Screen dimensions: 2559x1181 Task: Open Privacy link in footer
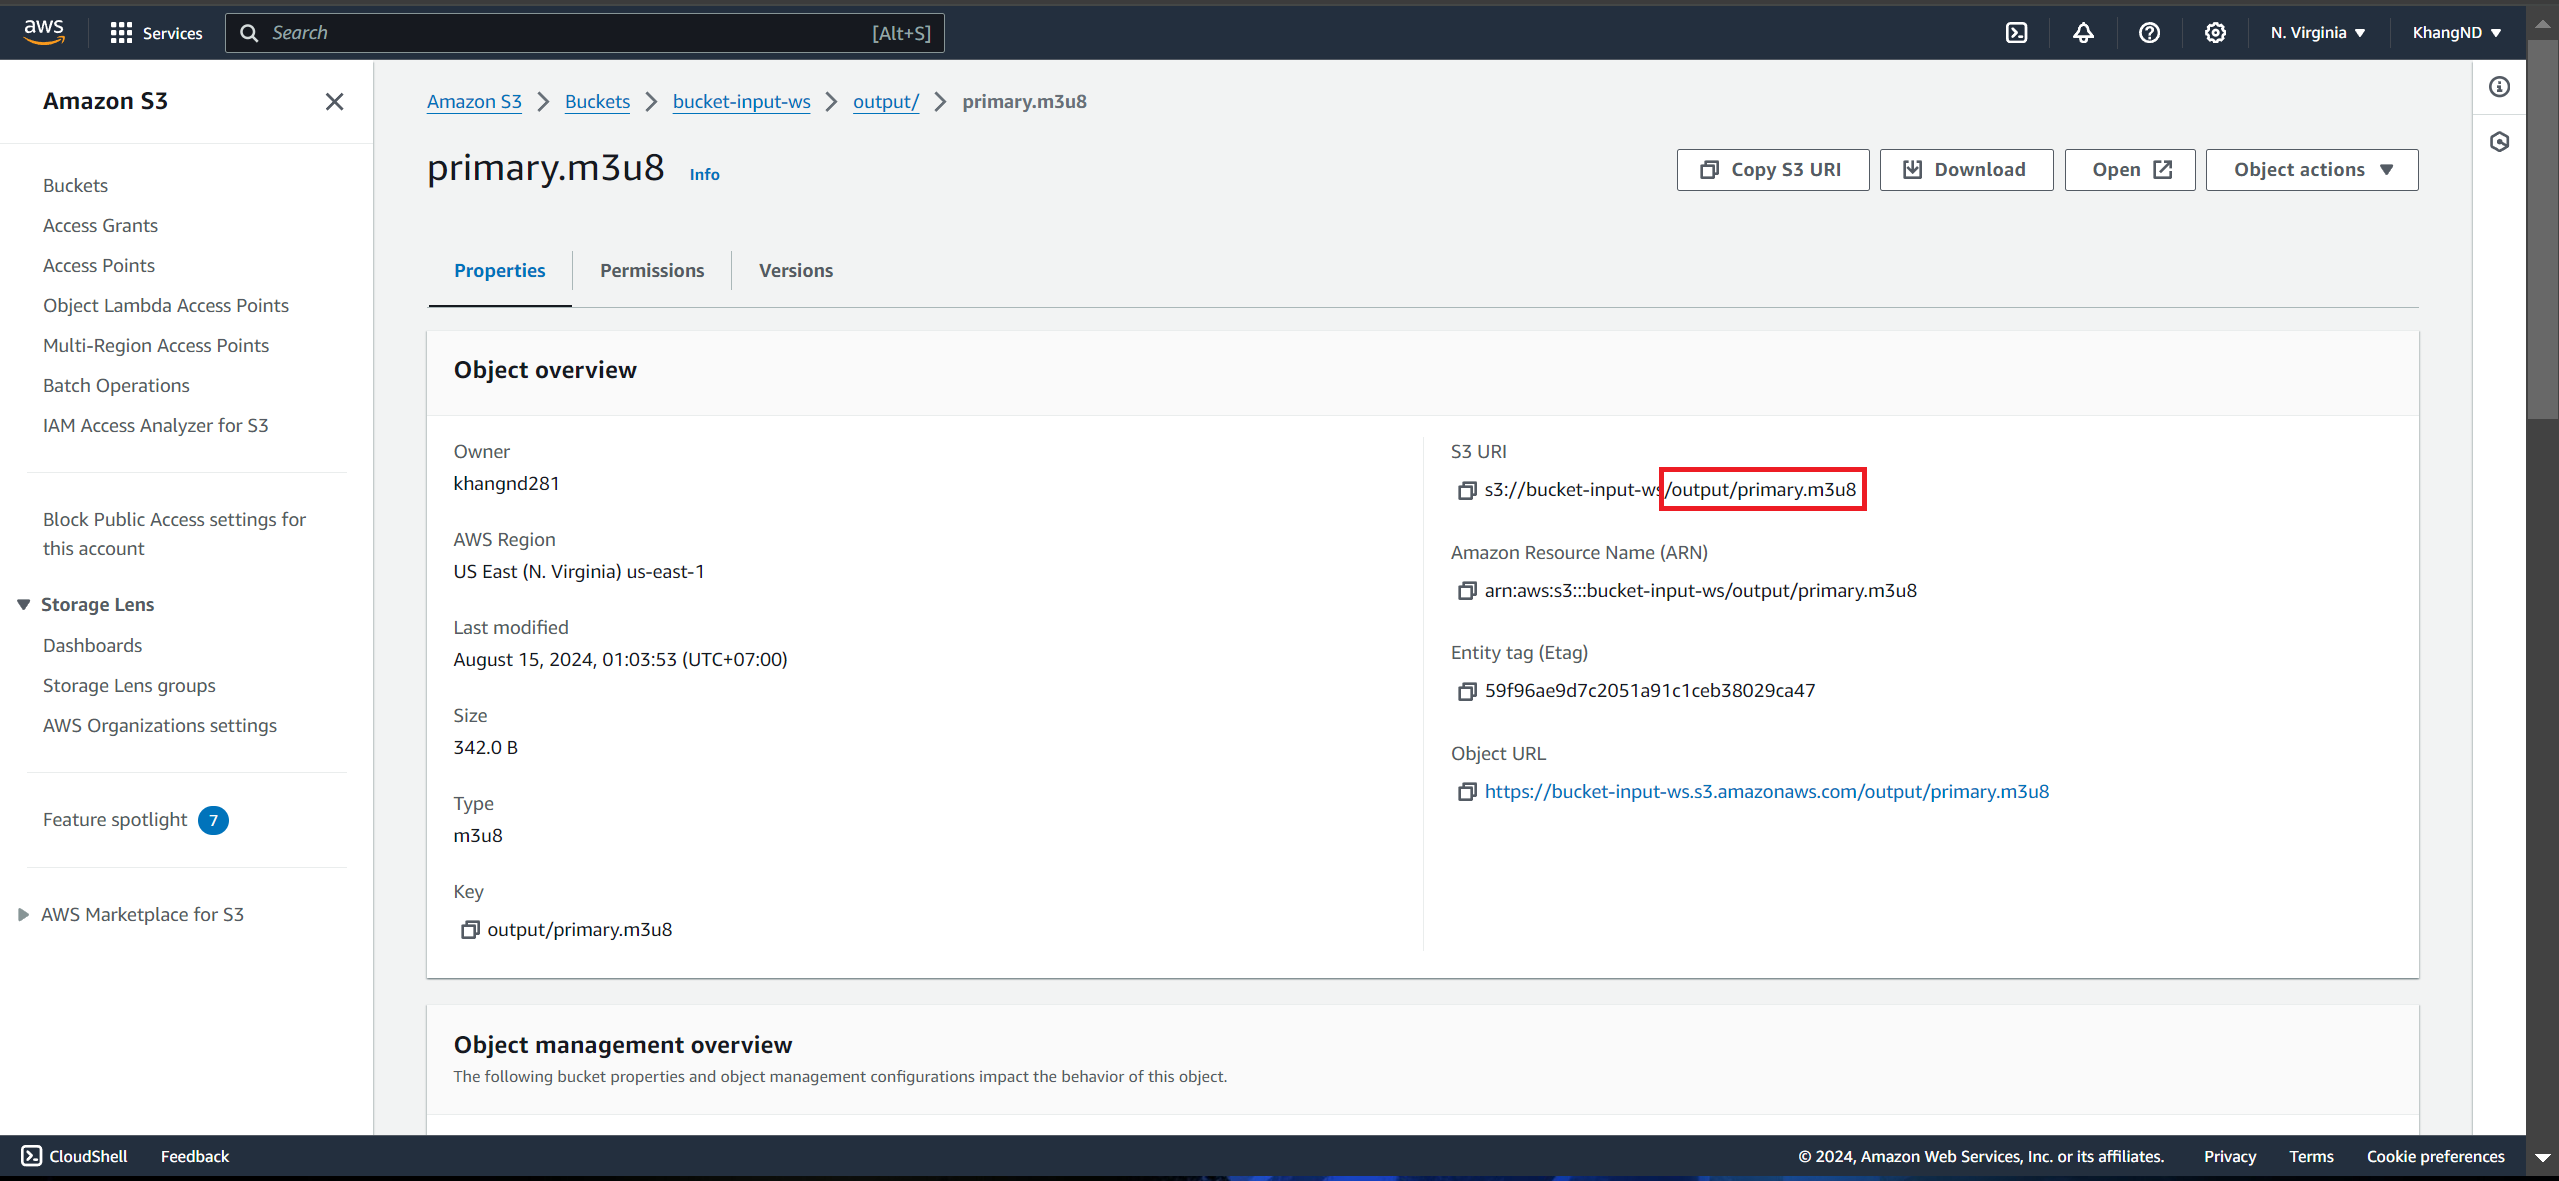(2230, 1156)
